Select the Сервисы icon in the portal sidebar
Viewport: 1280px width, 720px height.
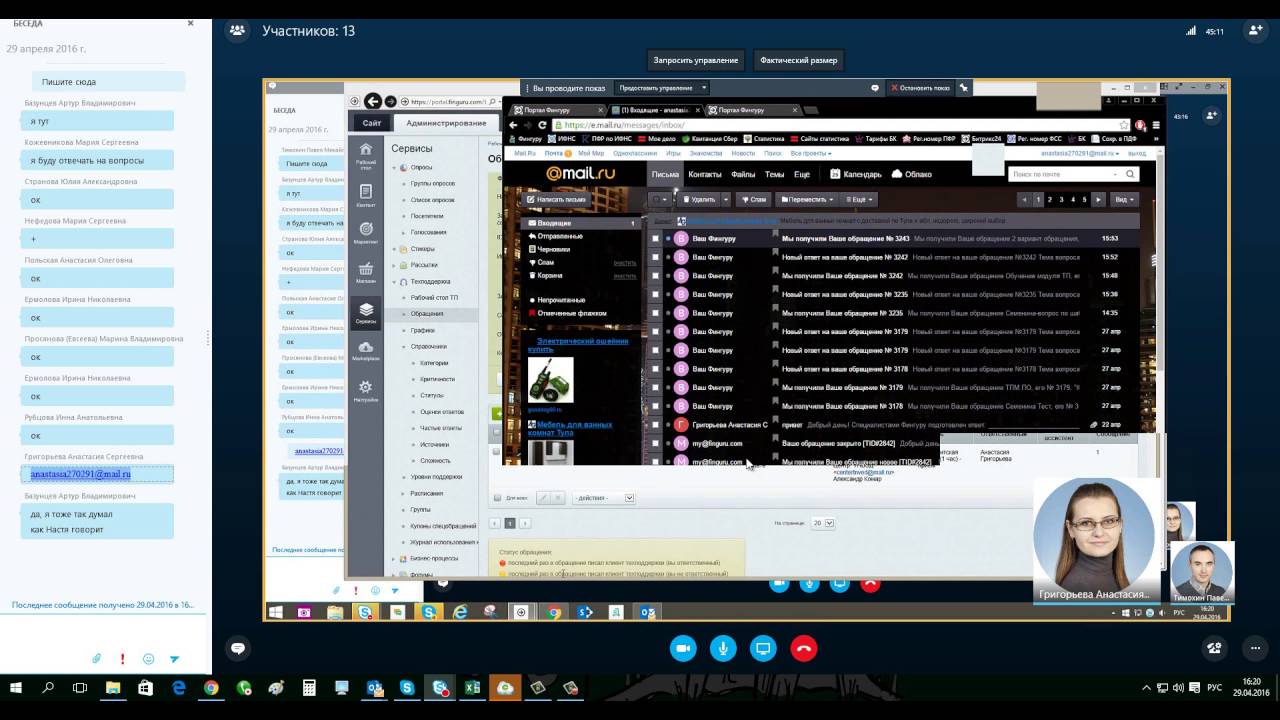pos(366,313)
